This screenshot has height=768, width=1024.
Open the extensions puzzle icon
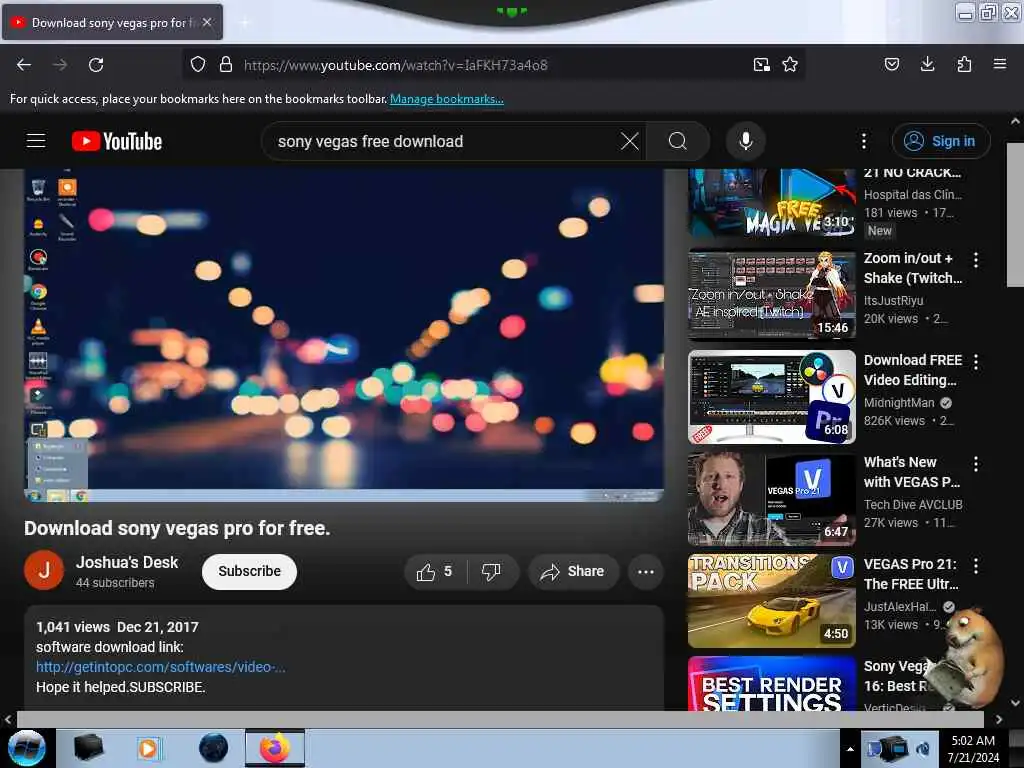964,64
